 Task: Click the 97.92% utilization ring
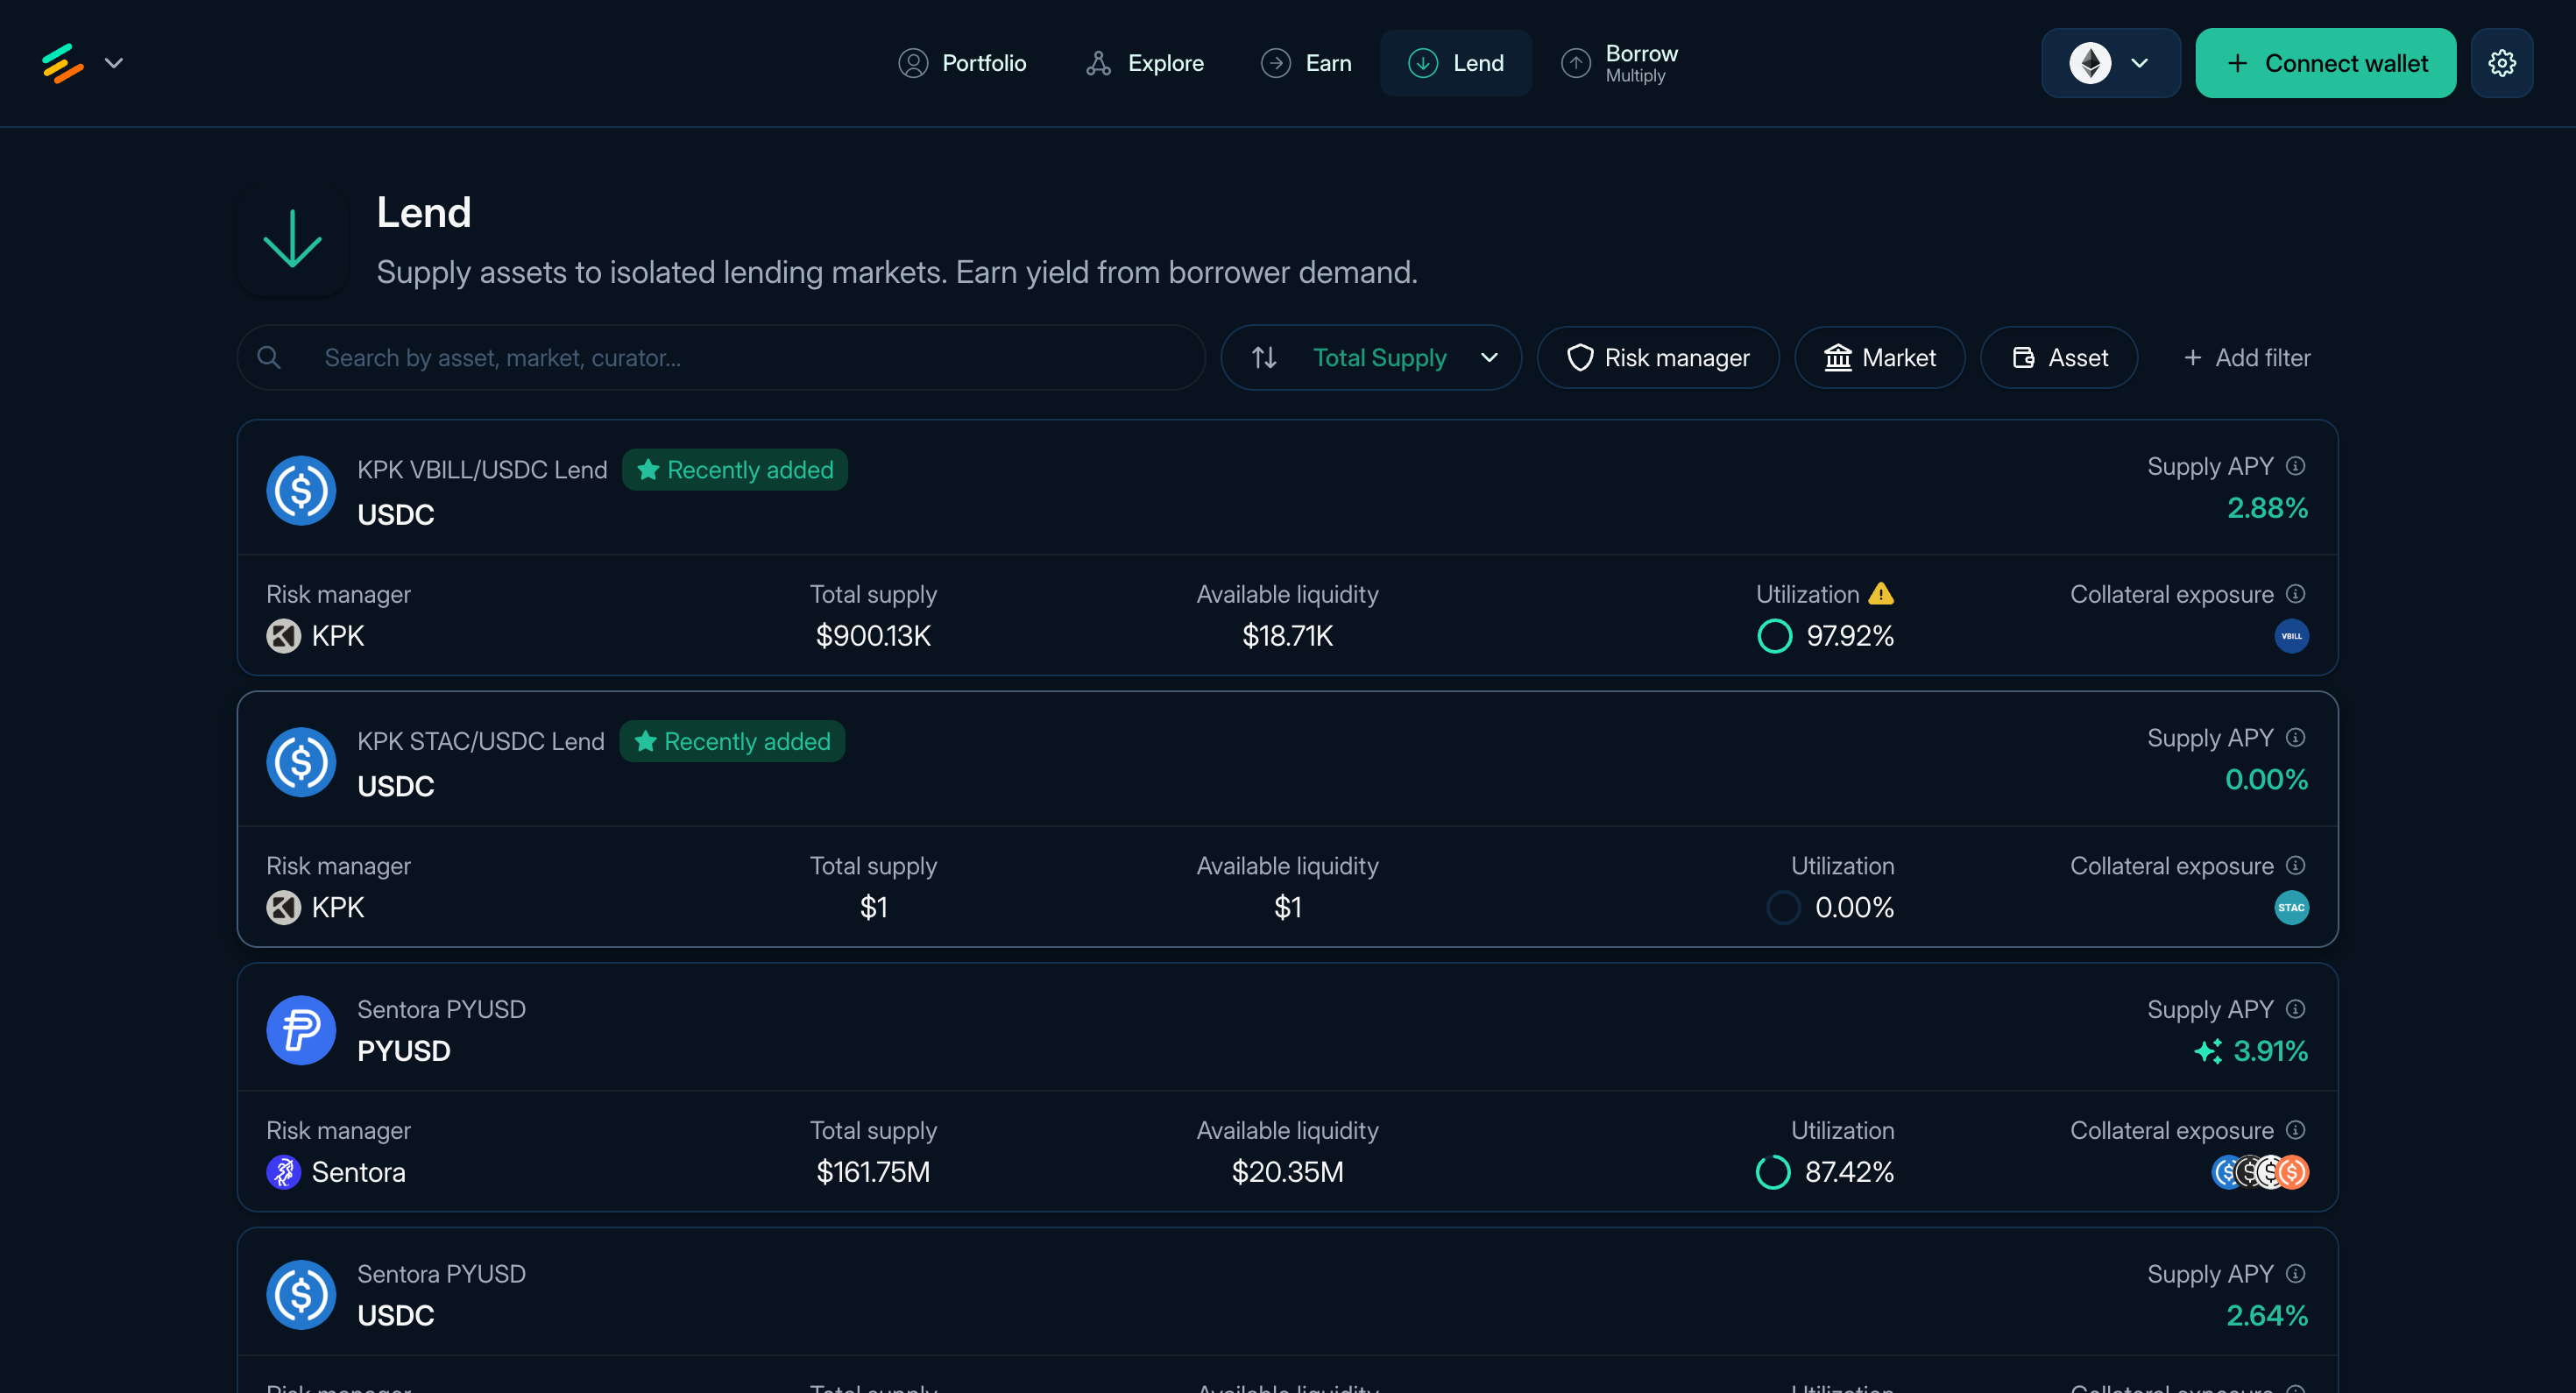[1775, 636]
